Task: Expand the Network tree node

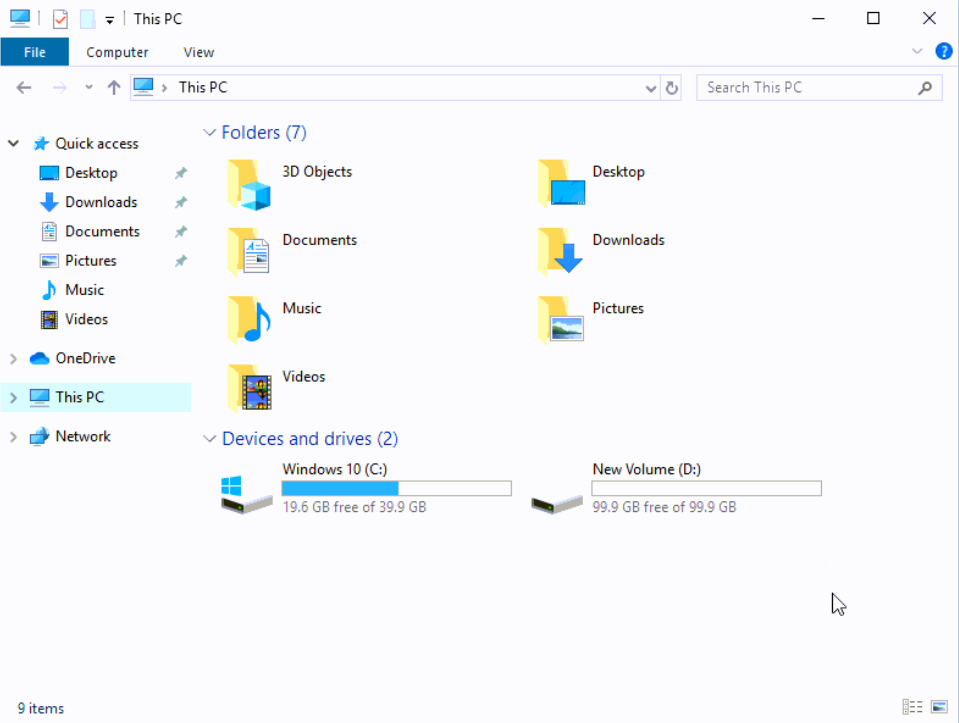Action: [13, 437]
